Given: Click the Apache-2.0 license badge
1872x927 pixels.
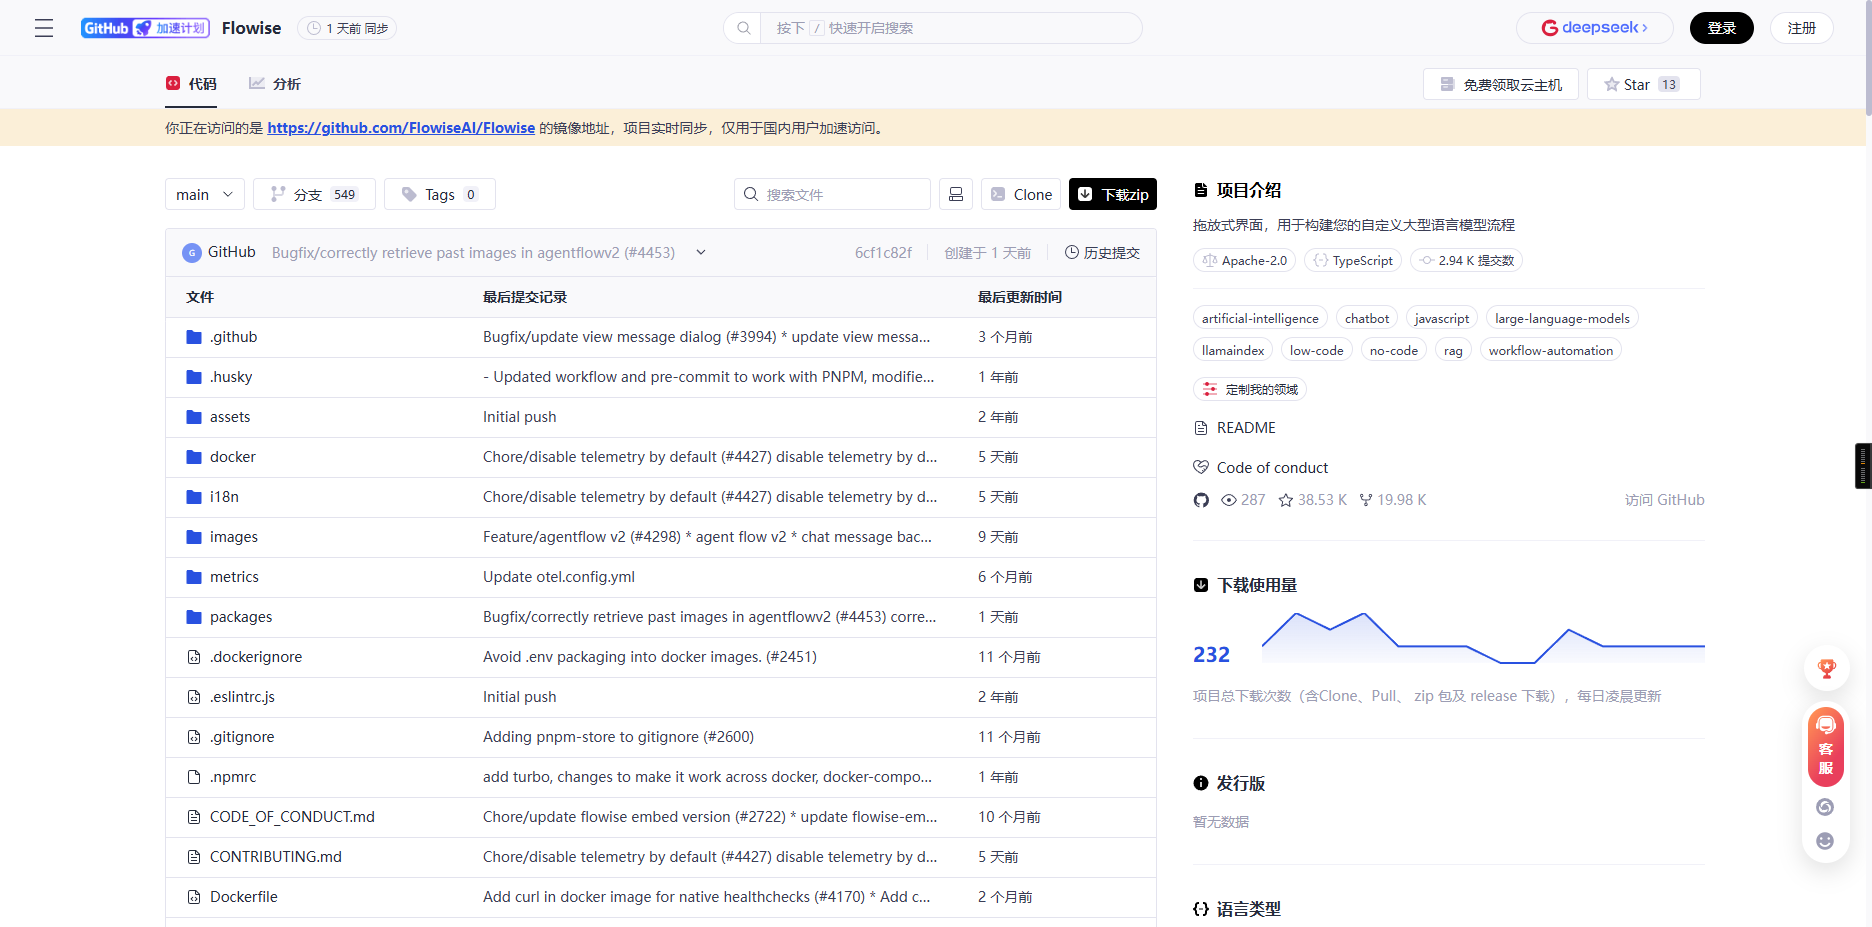Looking at the screenshot, I should pos(1244,260).
